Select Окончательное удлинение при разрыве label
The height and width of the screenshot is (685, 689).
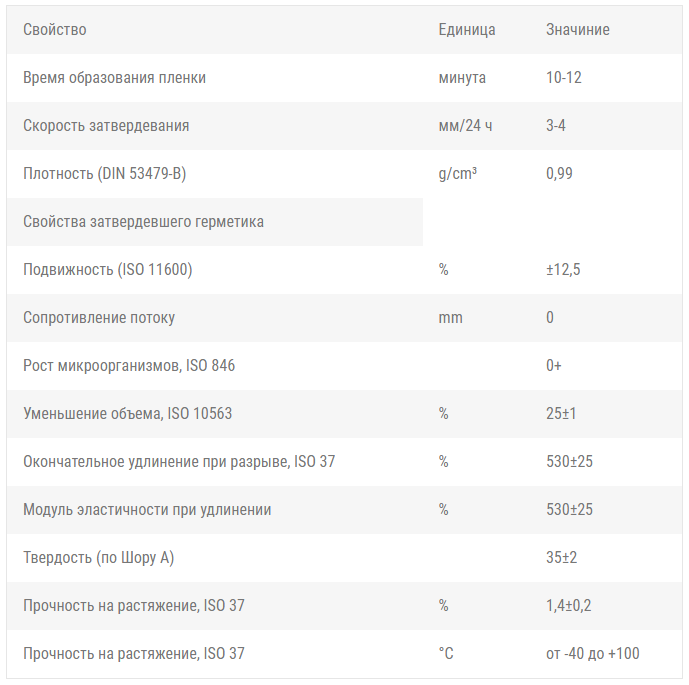click(179, 461)
